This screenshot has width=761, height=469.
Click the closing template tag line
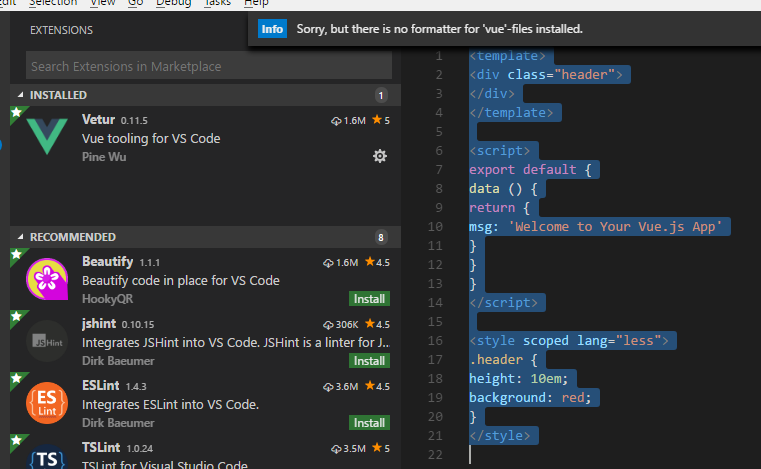coord(511,113)
